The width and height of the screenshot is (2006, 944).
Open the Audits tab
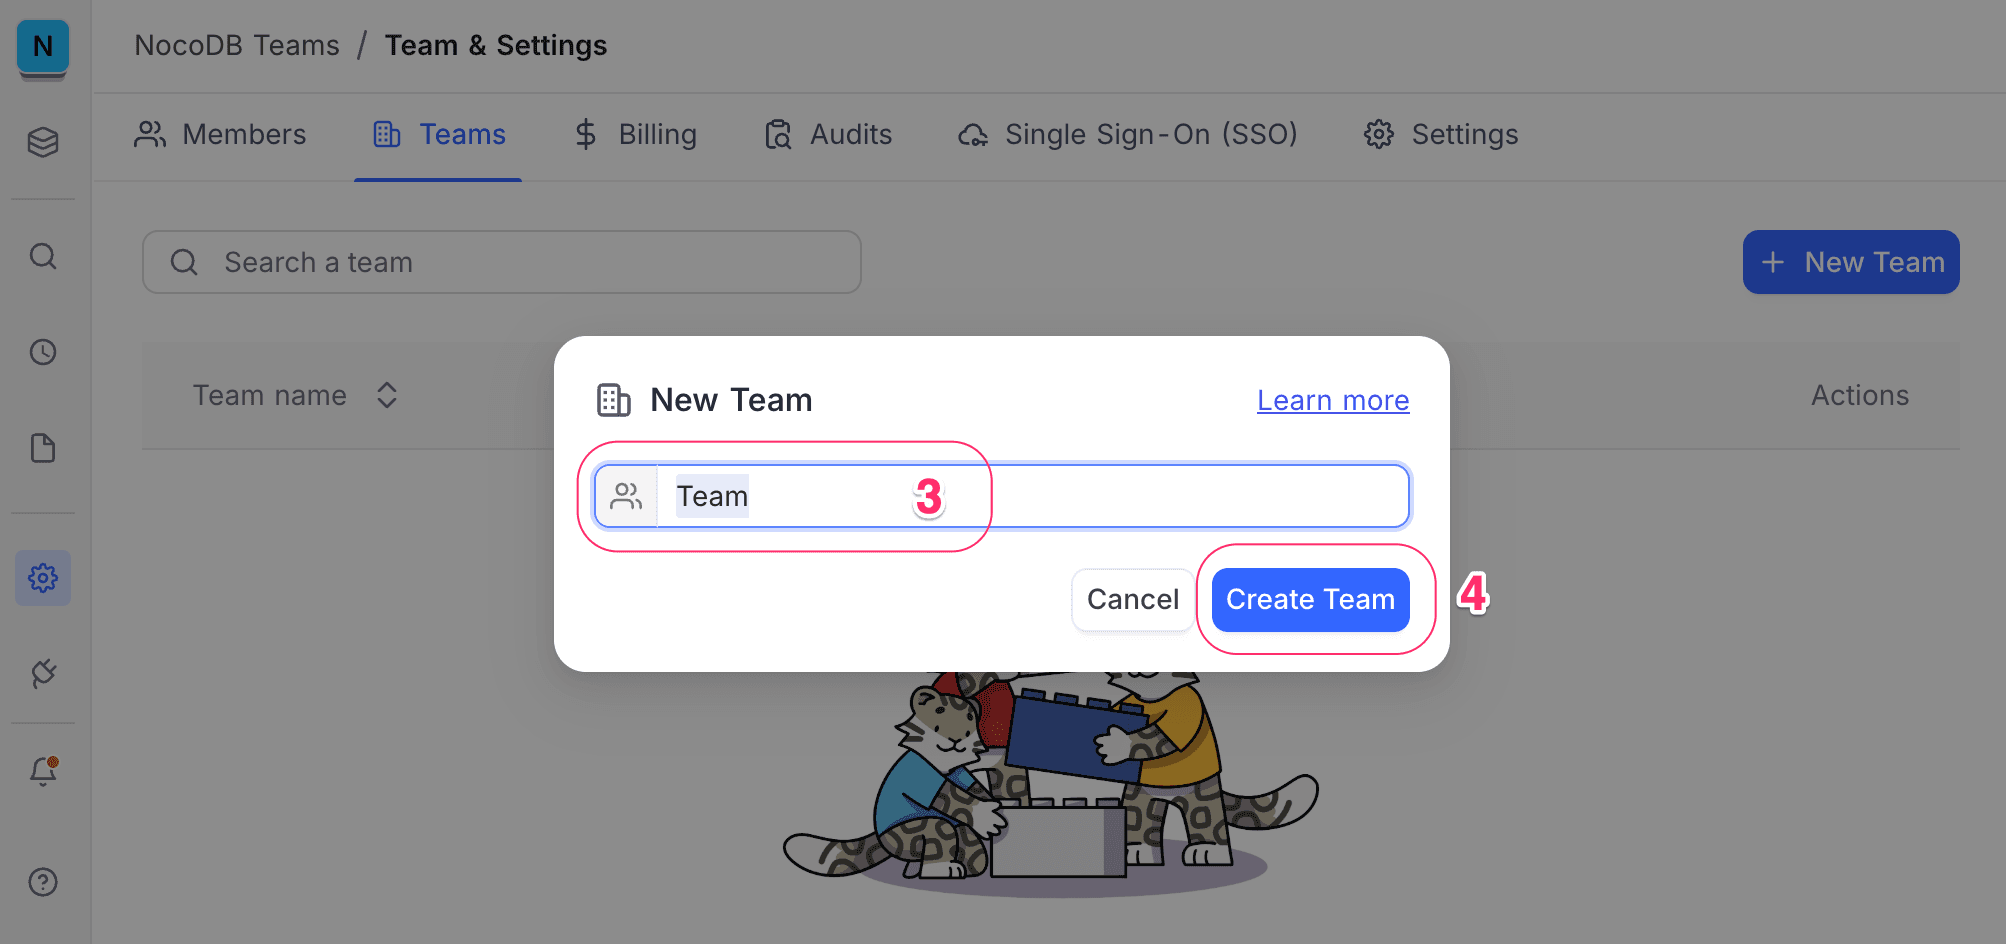828,134
